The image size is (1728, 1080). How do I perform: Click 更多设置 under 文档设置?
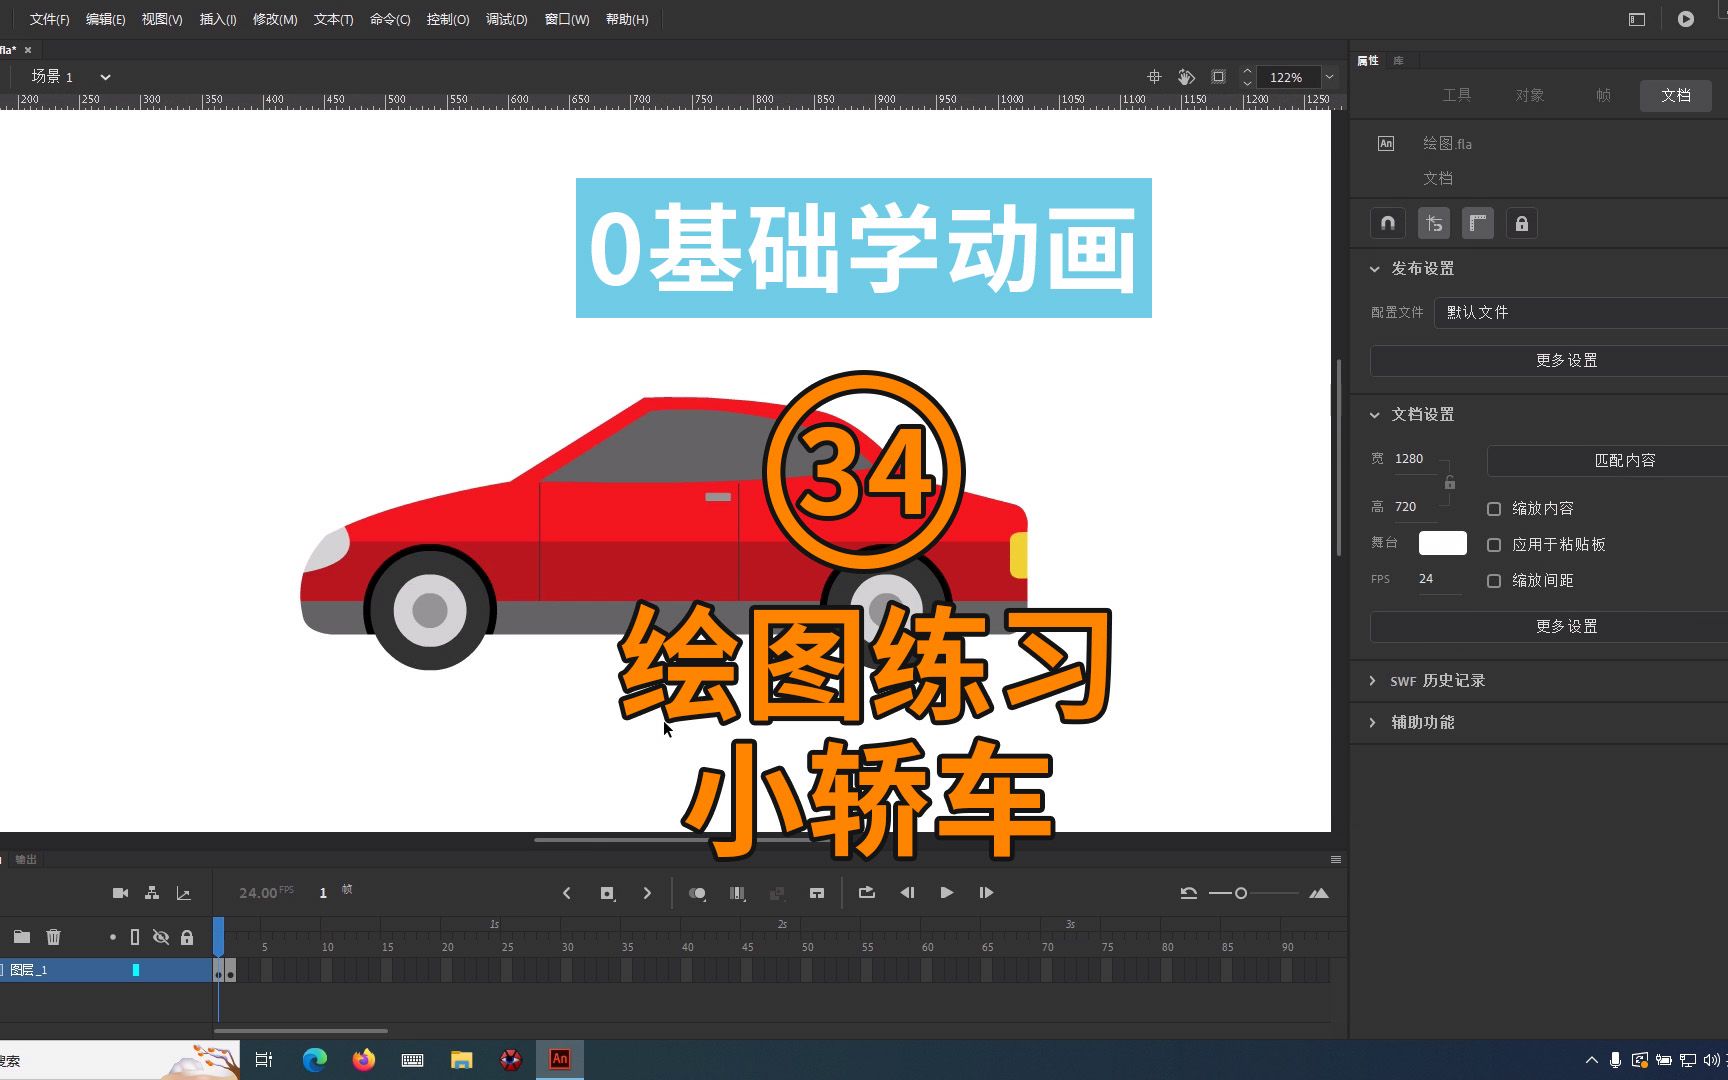pos(1565,626)
